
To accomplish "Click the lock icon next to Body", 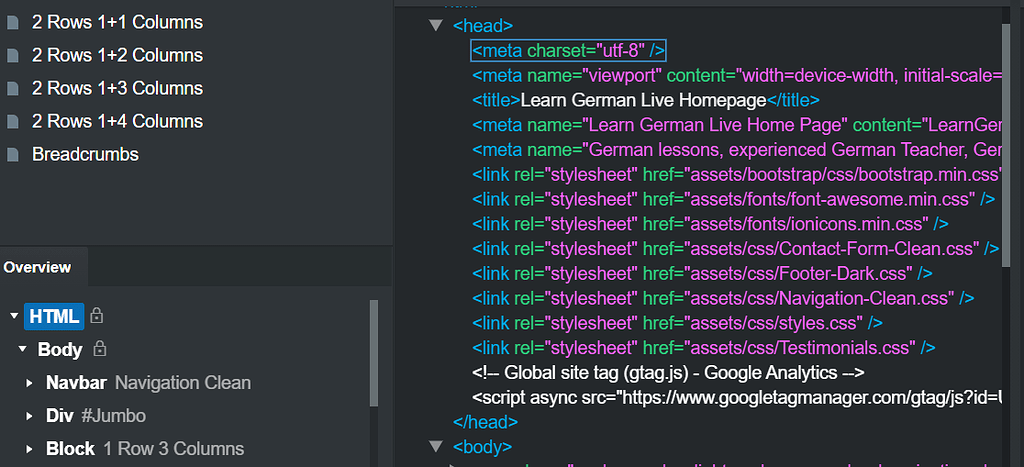I will [100, 349].
